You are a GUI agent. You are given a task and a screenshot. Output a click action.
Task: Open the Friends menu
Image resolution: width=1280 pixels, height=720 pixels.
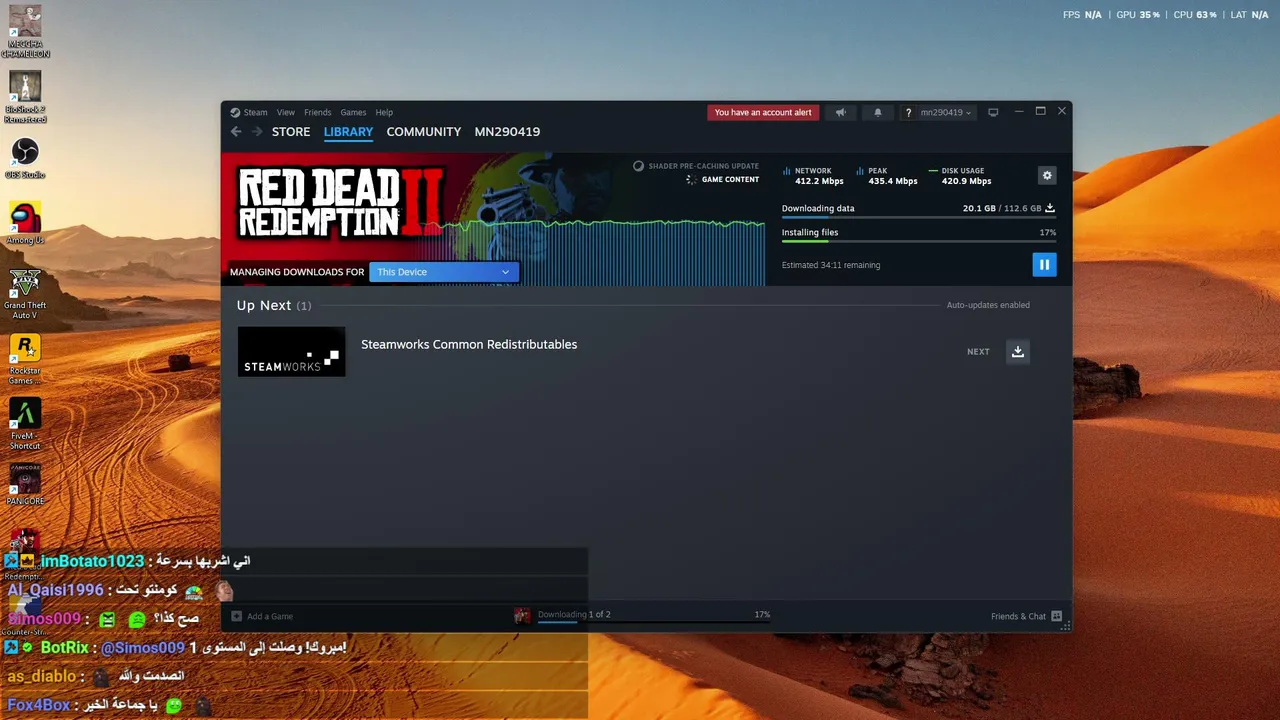tap(317, 112)
